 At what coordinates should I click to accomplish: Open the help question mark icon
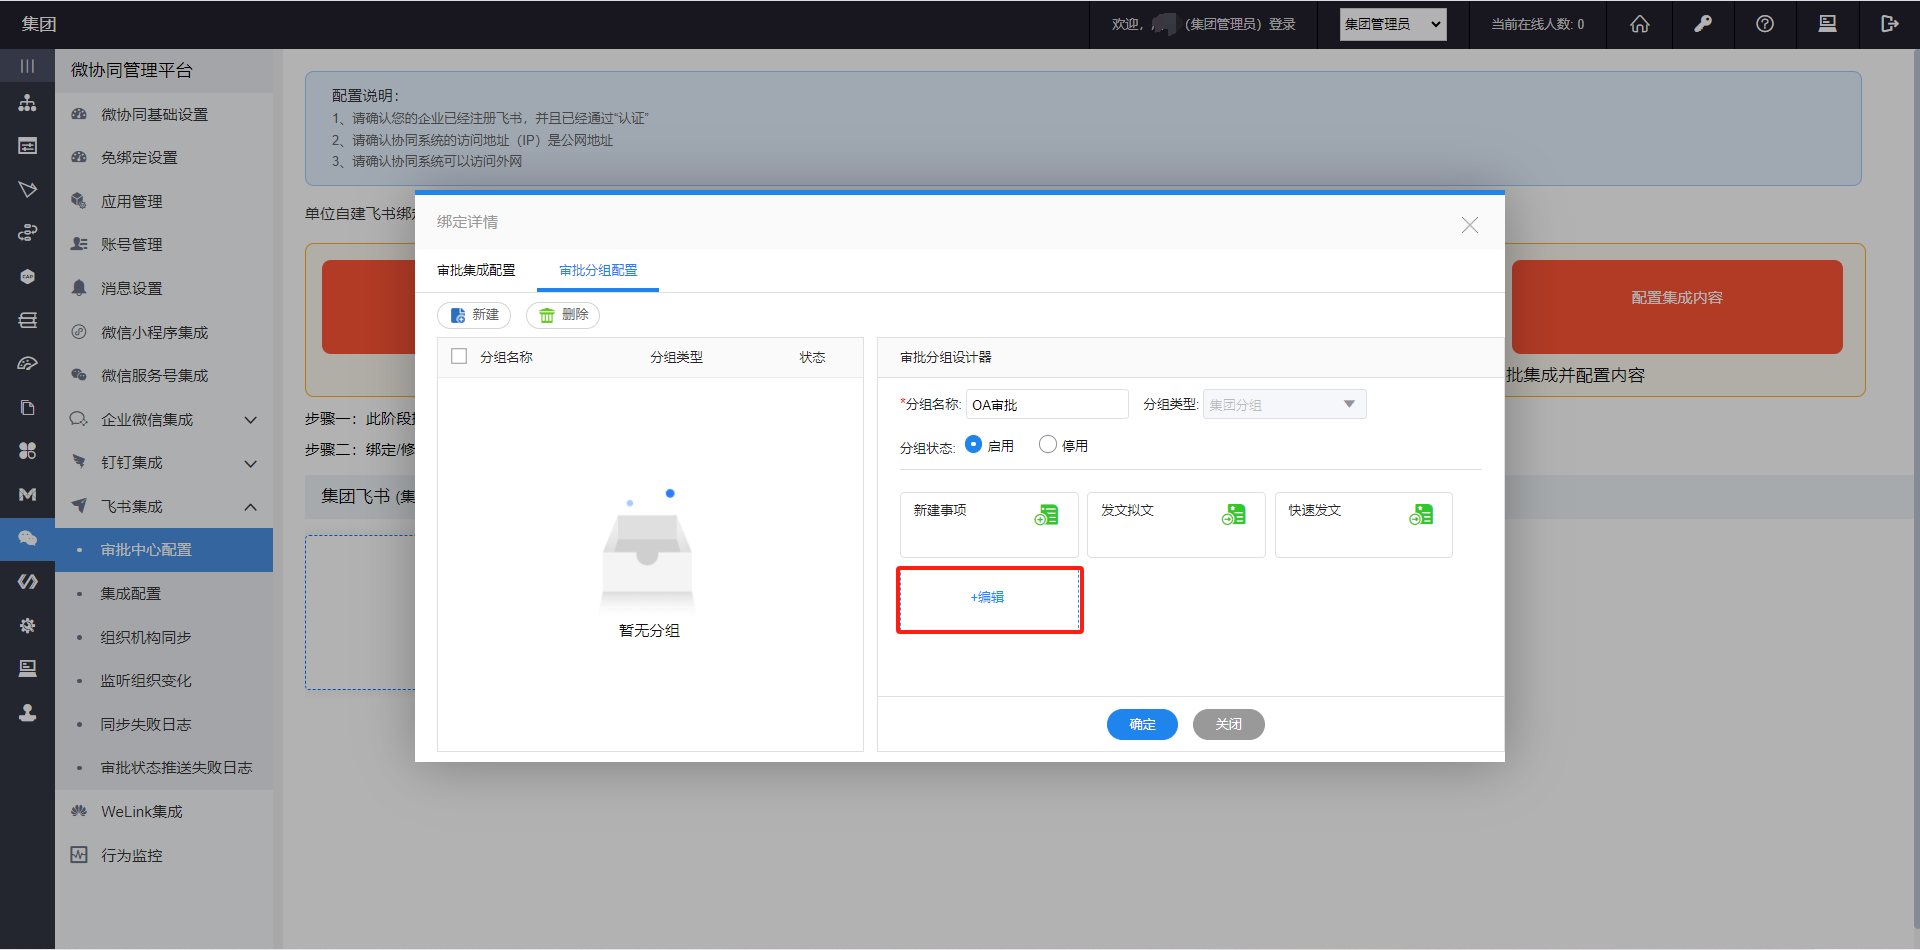click(x=1765, y=24)
